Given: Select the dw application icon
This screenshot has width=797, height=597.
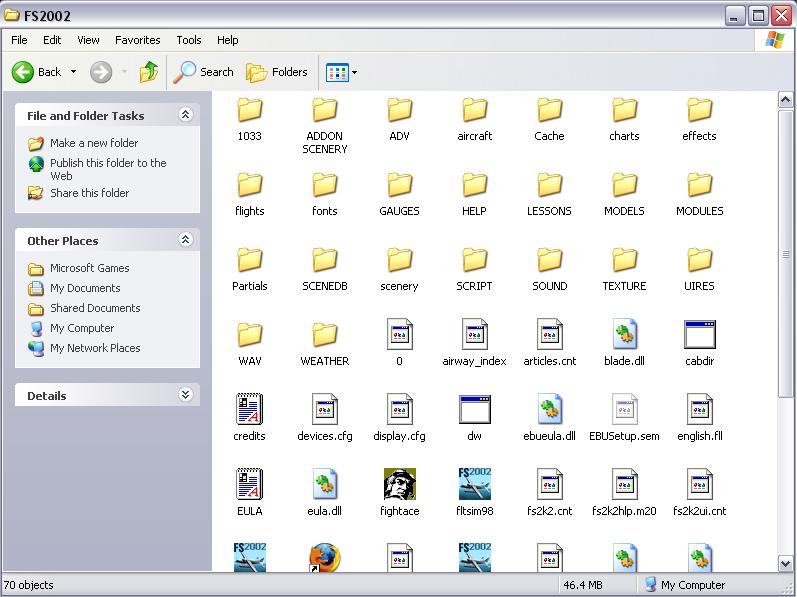Looking at the screenshot, I should point(474,409).
